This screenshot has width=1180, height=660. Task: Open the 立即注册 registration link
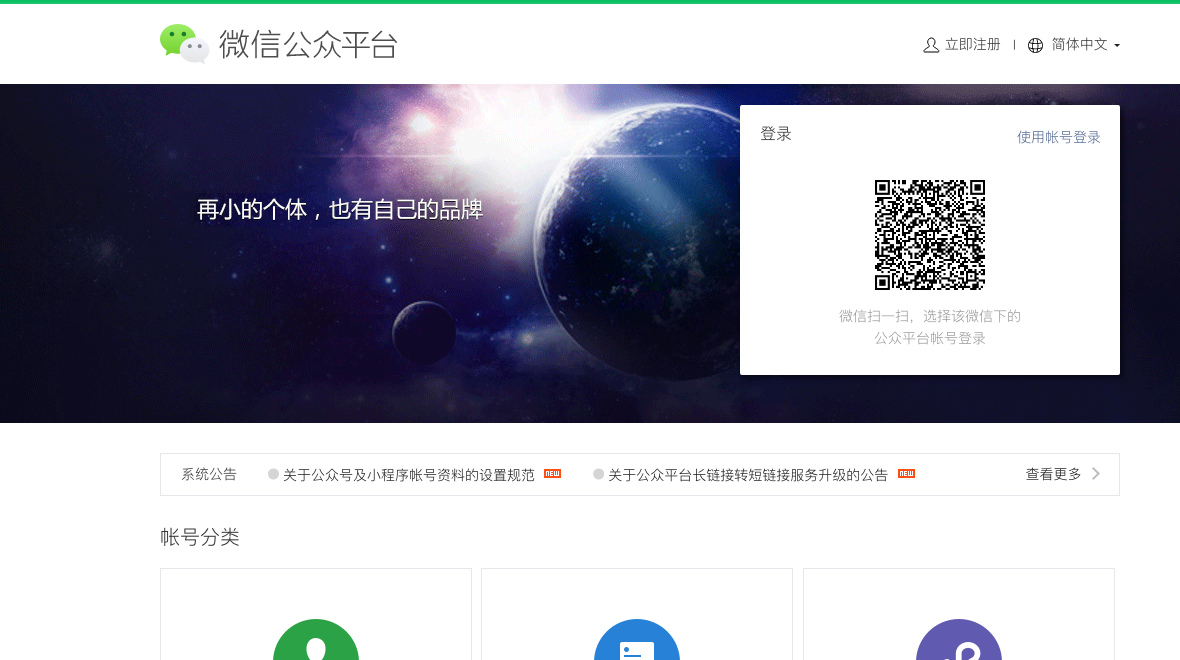[x=972, y=45]
